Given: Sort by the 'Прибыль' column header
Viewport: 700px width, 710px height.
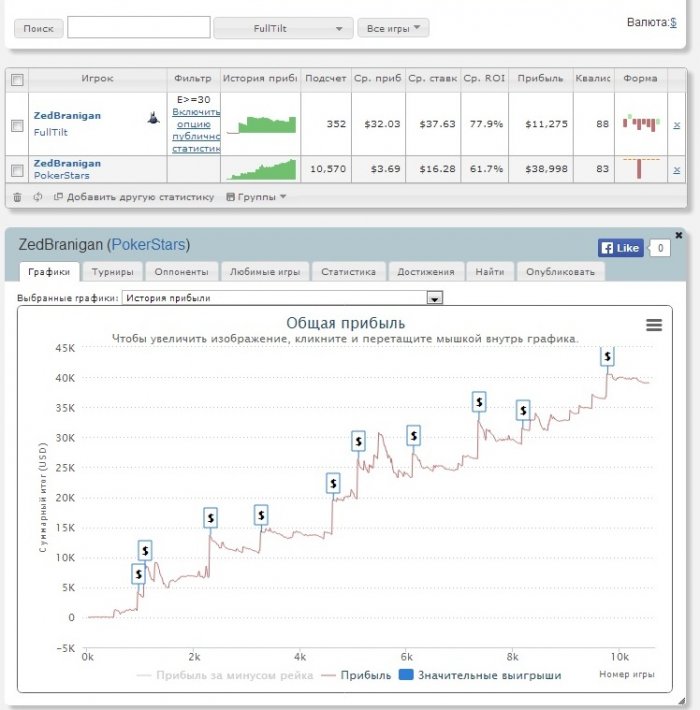Looking at the screenshot, I should (541, 78).
